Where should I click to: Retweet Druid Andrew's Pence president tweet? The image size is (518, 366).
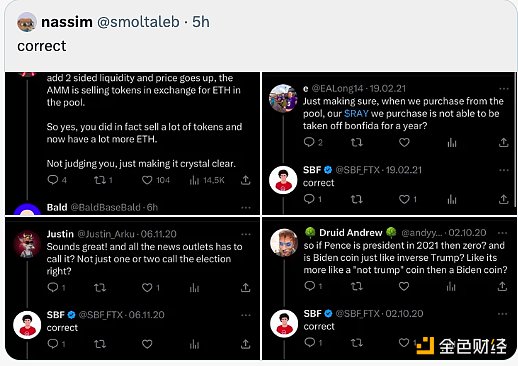pyautogui.click(x=357, y=286)
